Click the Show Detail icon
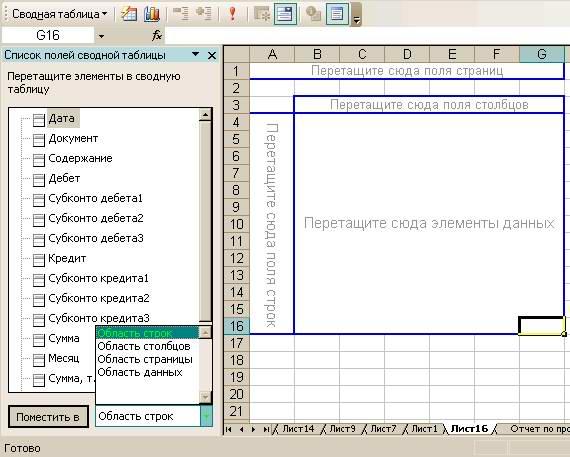Screen dimensions: 570x457 (x=204, y=14)
